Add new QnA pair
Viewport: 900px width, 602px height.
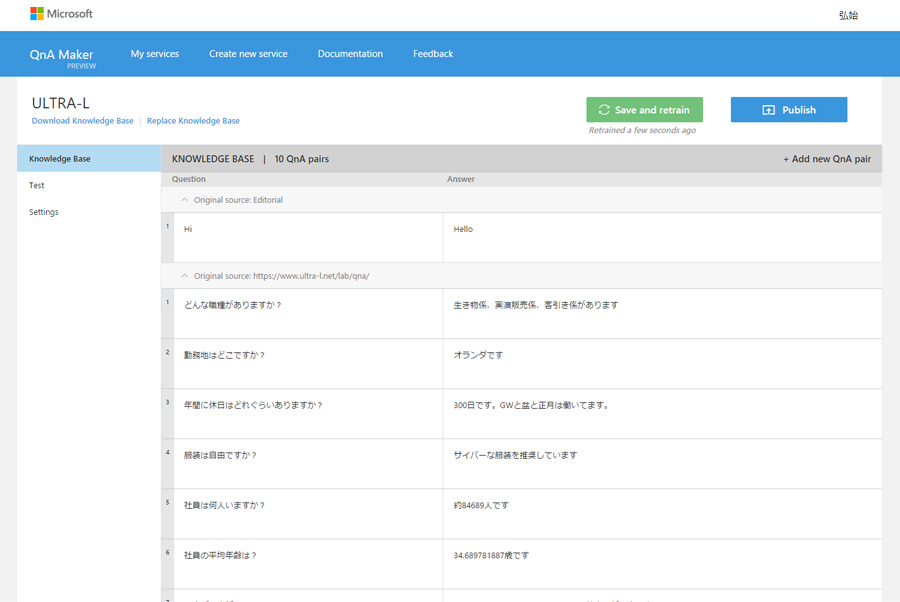pos(827,159)
